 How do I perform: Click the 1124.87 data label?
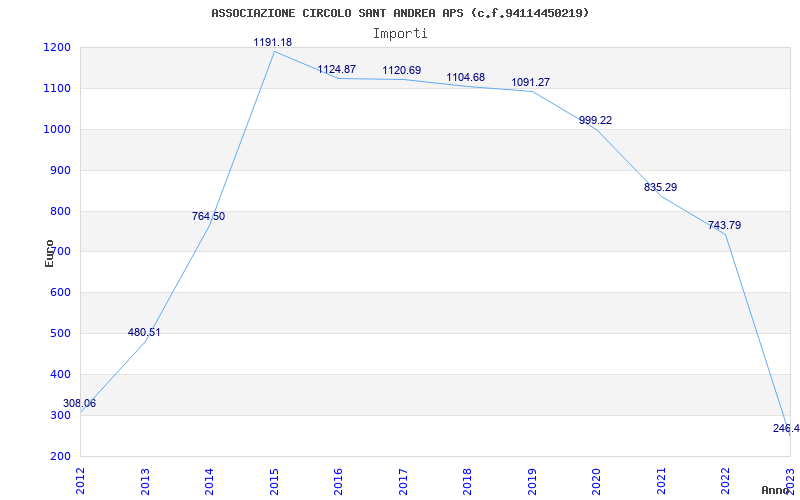click(337, 69)
